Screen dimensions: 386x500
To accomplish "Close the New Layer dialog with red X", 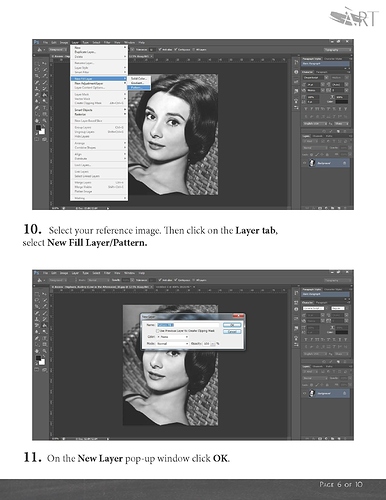I will point(238,316).
